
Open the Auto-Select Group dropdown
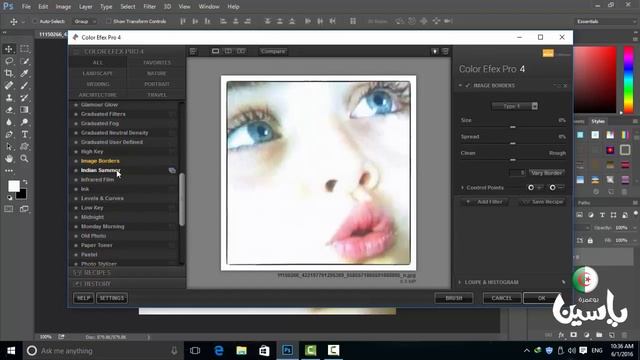pos(84,21)
